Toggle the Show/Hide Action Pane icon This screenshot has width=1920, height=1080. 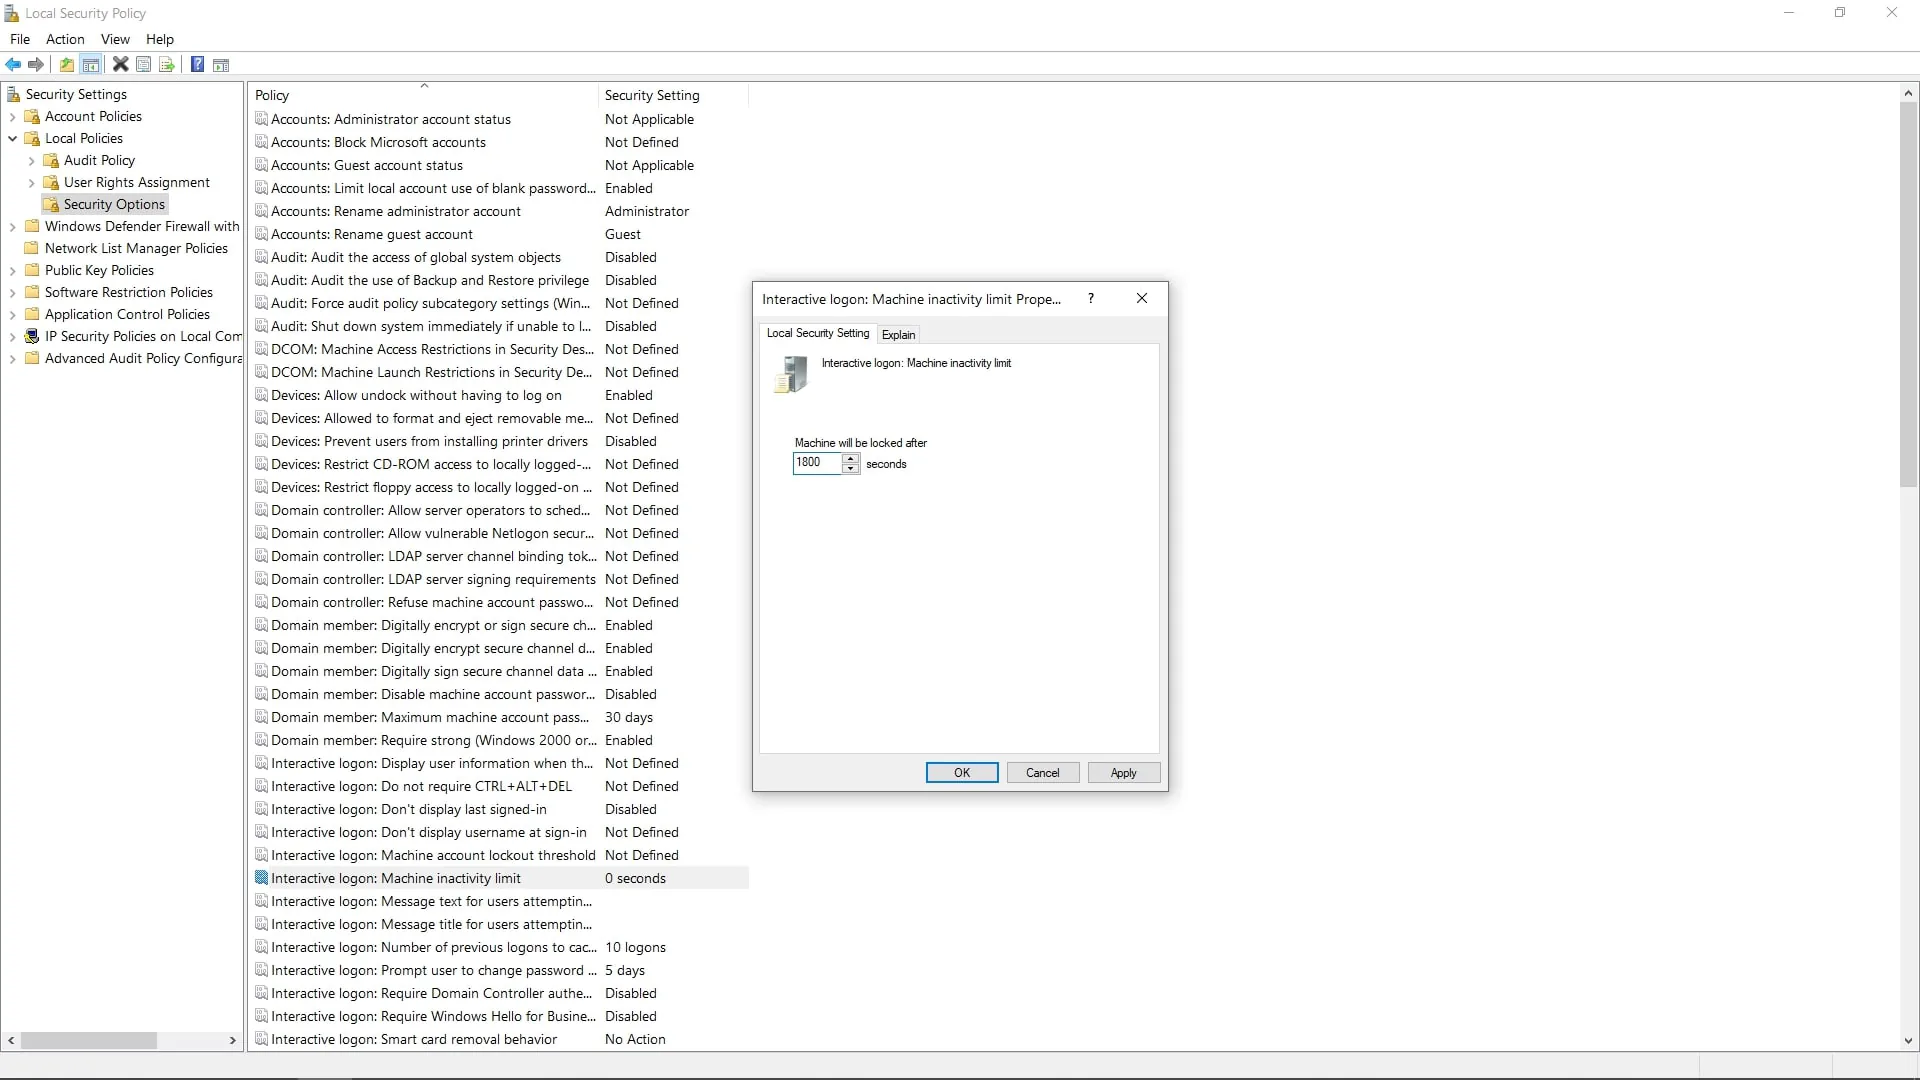pos(221,65)
